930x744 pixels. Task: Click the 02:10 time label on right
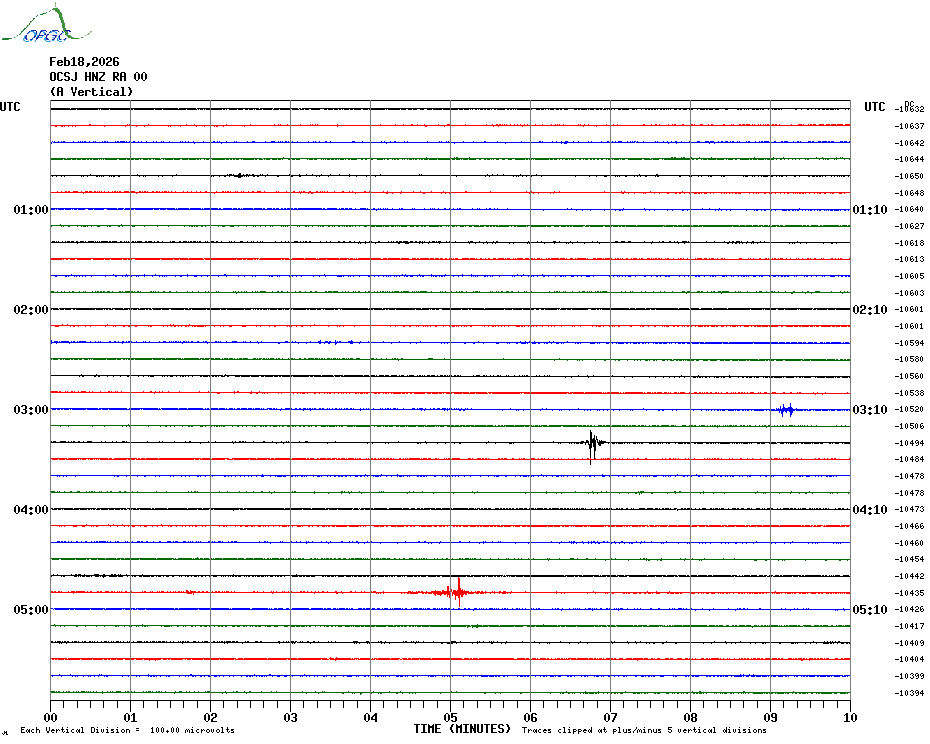click(x=869, y=310)
